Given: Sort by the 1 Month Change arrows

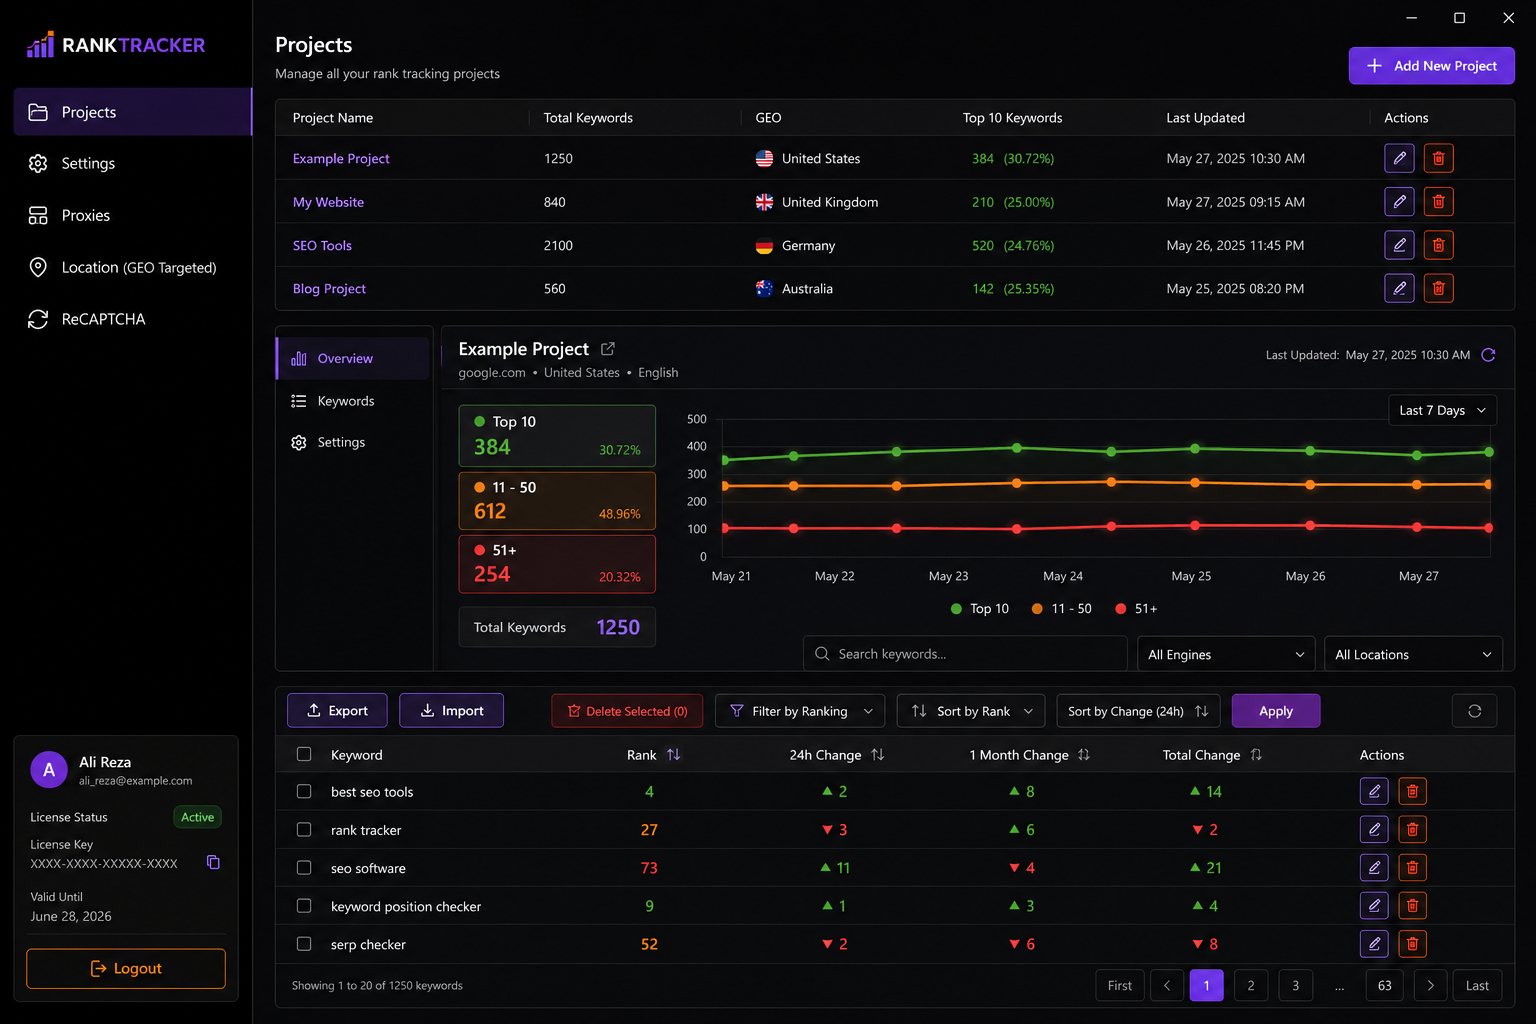Looking at the screenshot, I should tap(1084, 755).
